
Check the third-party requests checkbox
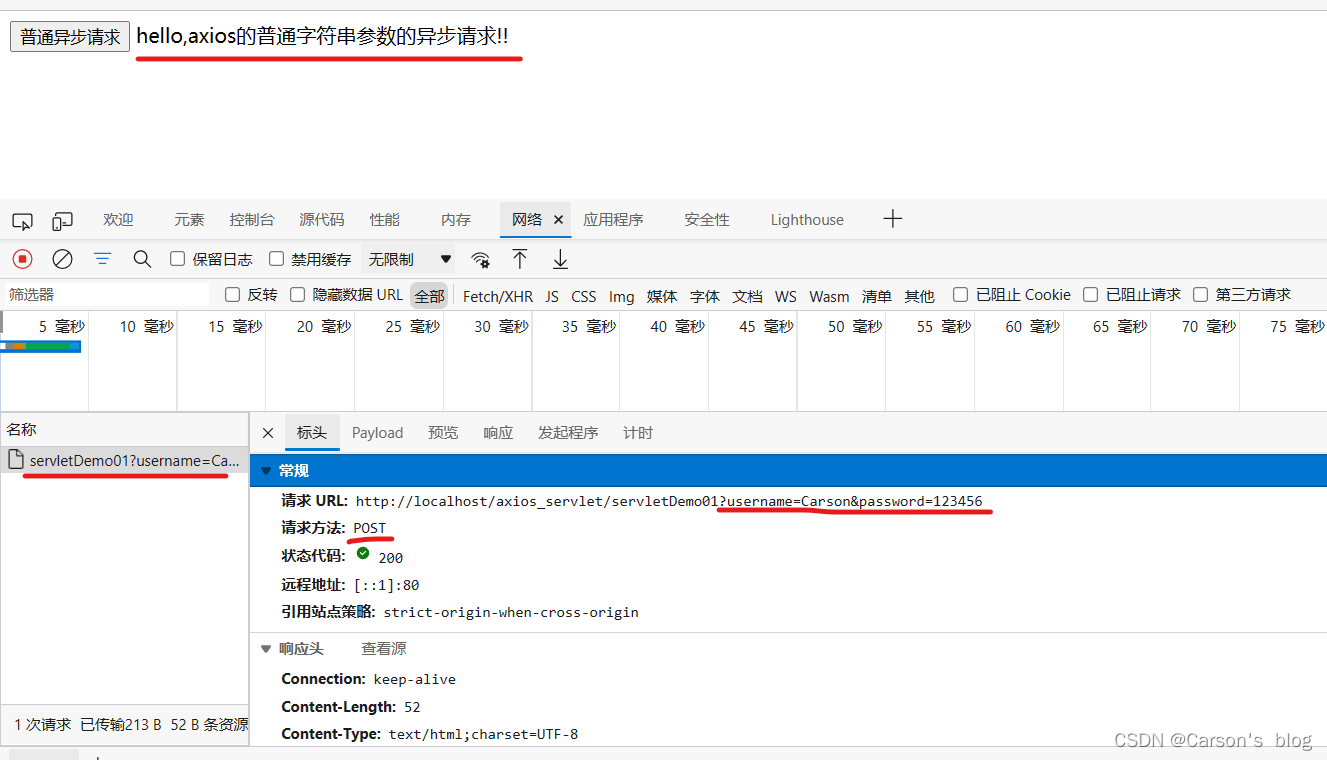[x=1200, y=295]
